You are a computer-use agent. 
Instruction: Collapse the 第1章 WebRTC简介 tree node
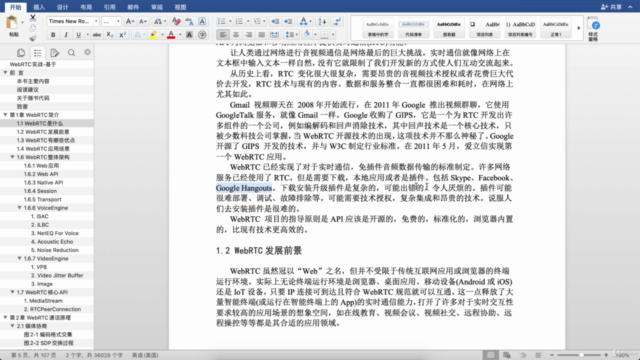(x=5, y=115)
